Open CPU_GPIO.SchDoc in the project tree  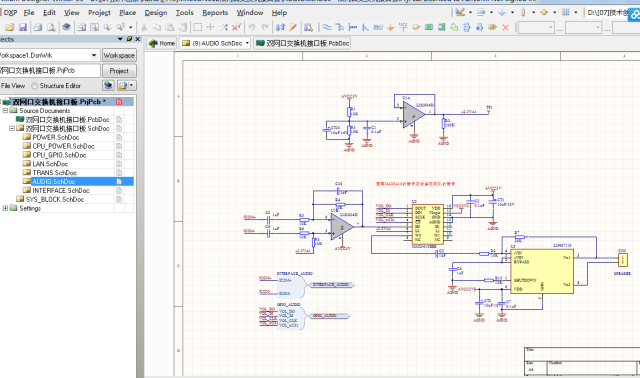click(60, 155)
